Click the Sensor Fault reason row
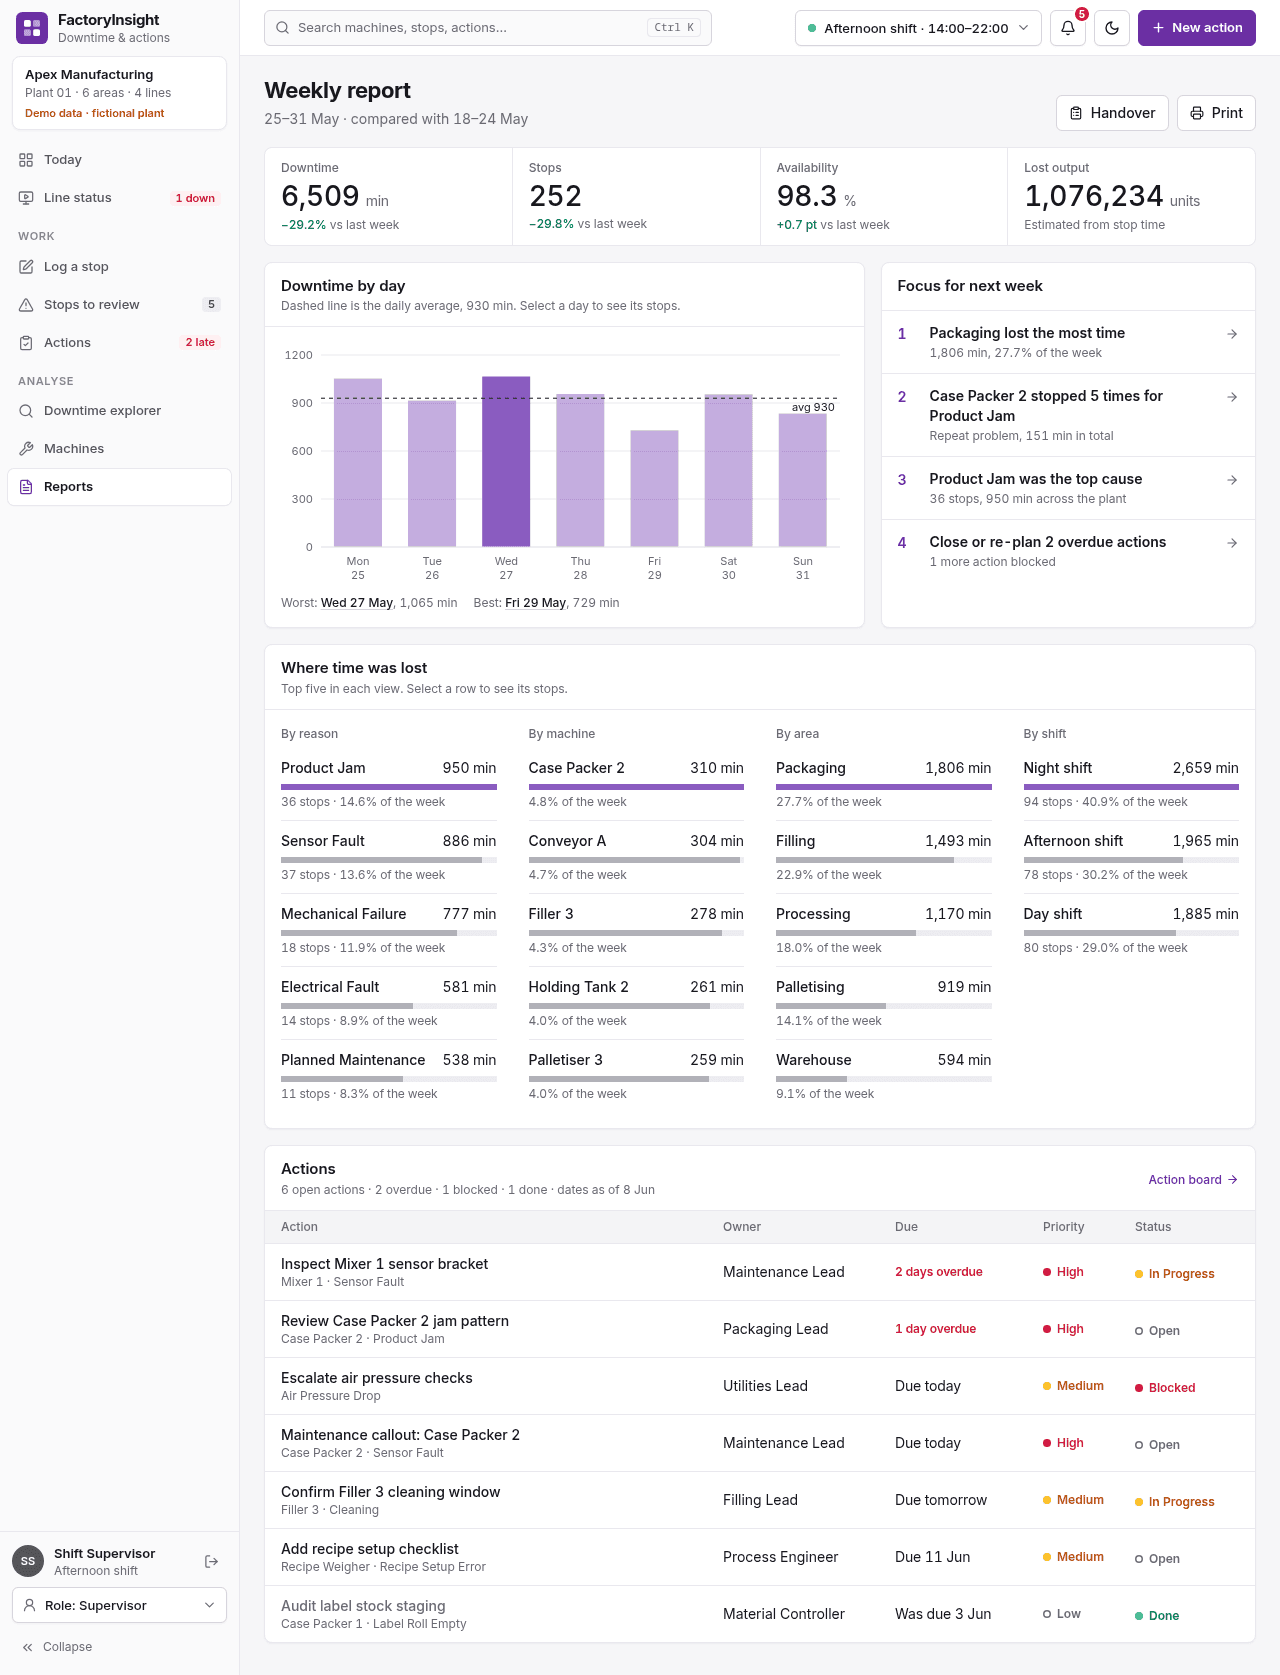 click(389, 857)
